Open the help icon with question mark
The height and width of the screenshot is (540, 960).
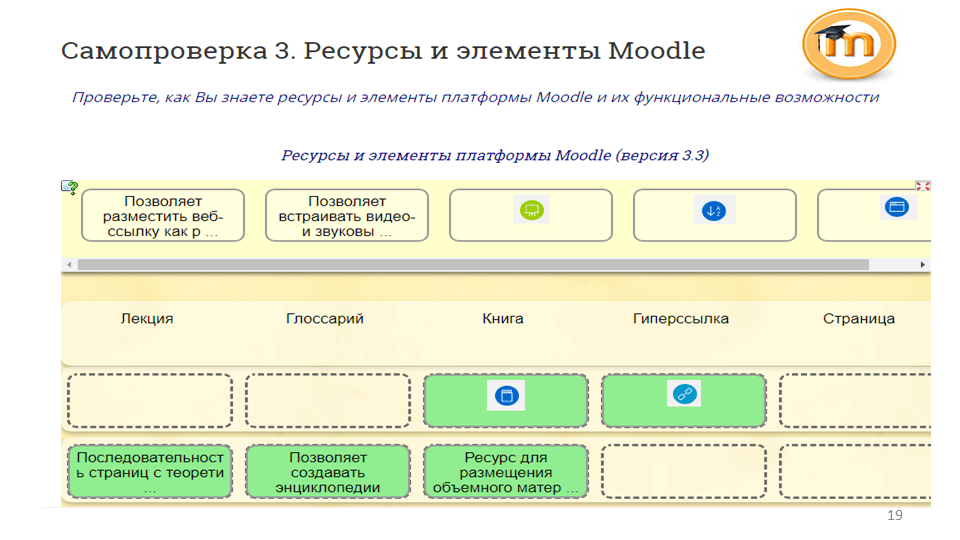pos(69,187)
